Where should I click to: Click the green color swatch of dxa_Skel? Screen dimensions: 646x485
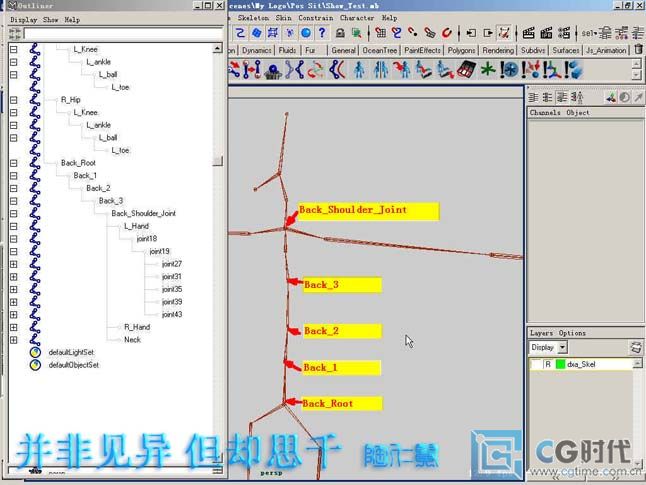[560, 364]
